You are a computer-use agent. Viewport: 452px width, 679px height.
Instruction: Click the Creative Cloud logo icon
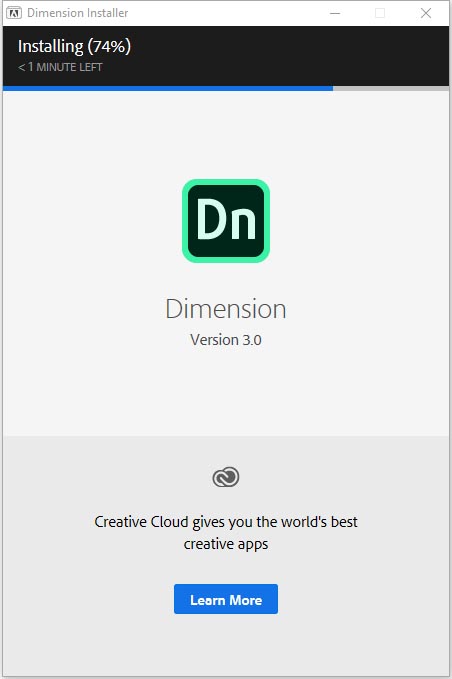coord(226,477)
